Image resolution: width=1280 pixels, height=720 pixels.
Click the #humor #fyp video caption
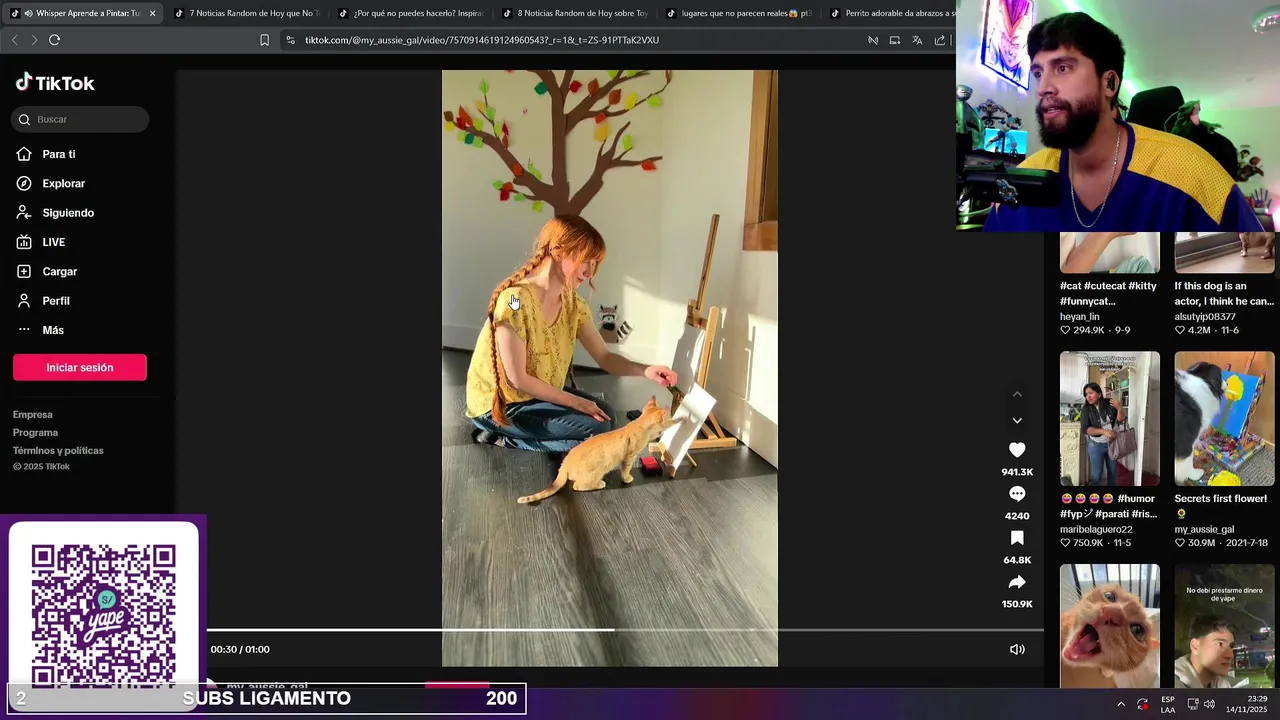1108,506
